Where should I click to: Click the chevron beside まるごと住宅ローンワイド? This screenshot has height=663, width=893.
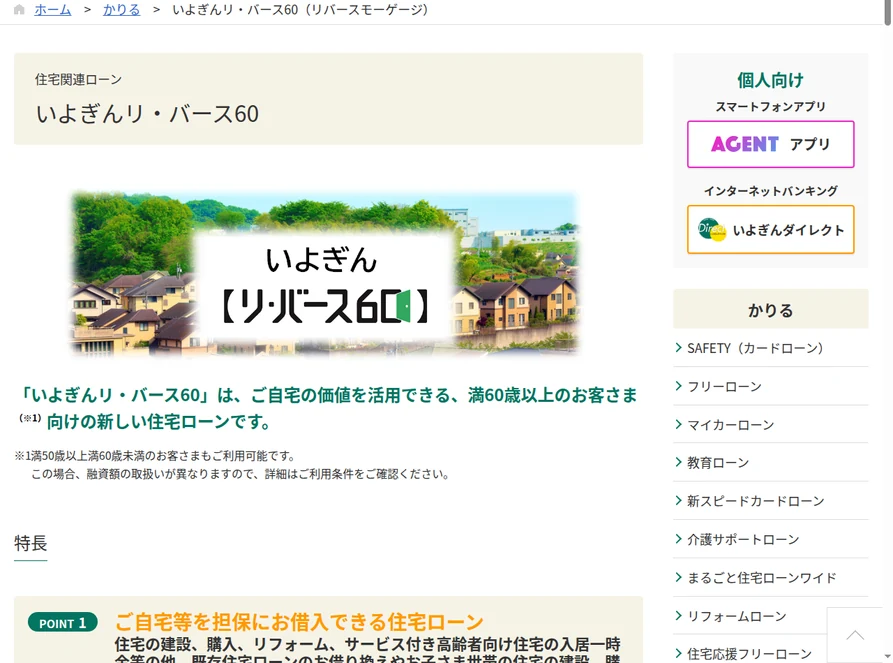coord(678,578)
